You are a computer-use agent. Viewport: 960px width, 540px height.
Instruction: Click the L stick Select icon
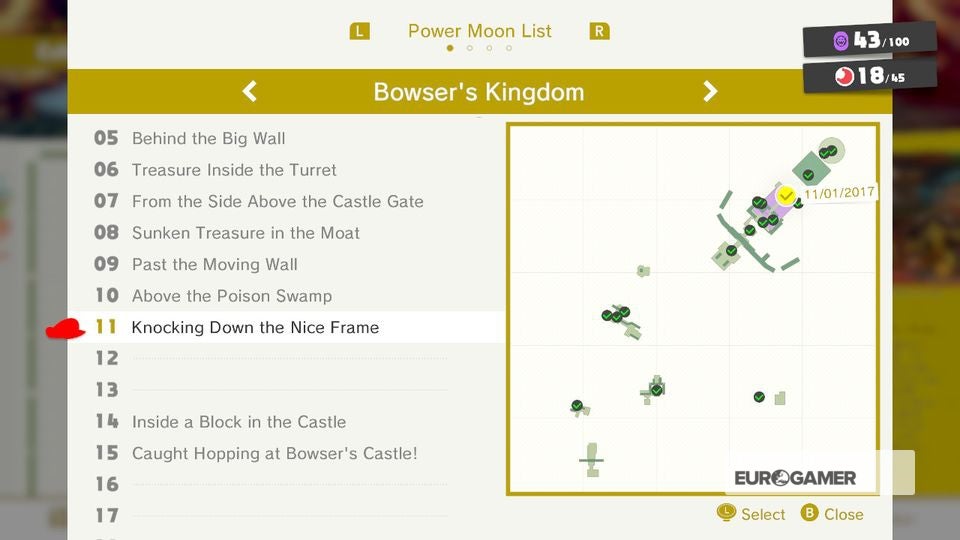click(x=726, y=512)
